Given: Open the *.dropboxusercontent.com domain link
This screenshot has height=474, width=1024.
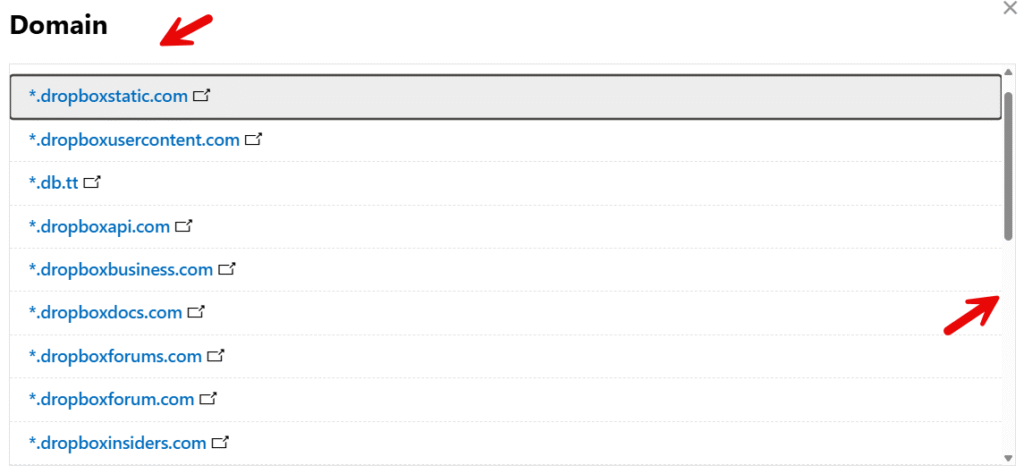Looking at the screenshot, I should coord(134,140).
